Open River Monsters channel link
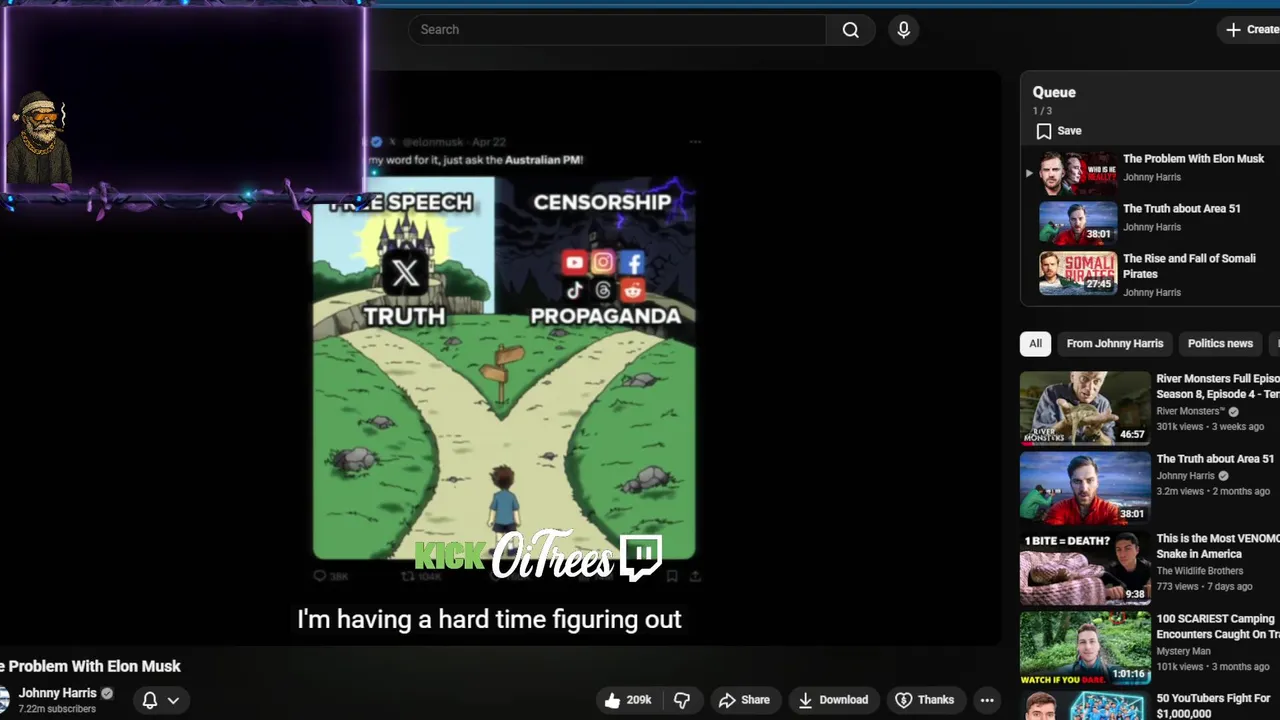 click(1190, 411)
